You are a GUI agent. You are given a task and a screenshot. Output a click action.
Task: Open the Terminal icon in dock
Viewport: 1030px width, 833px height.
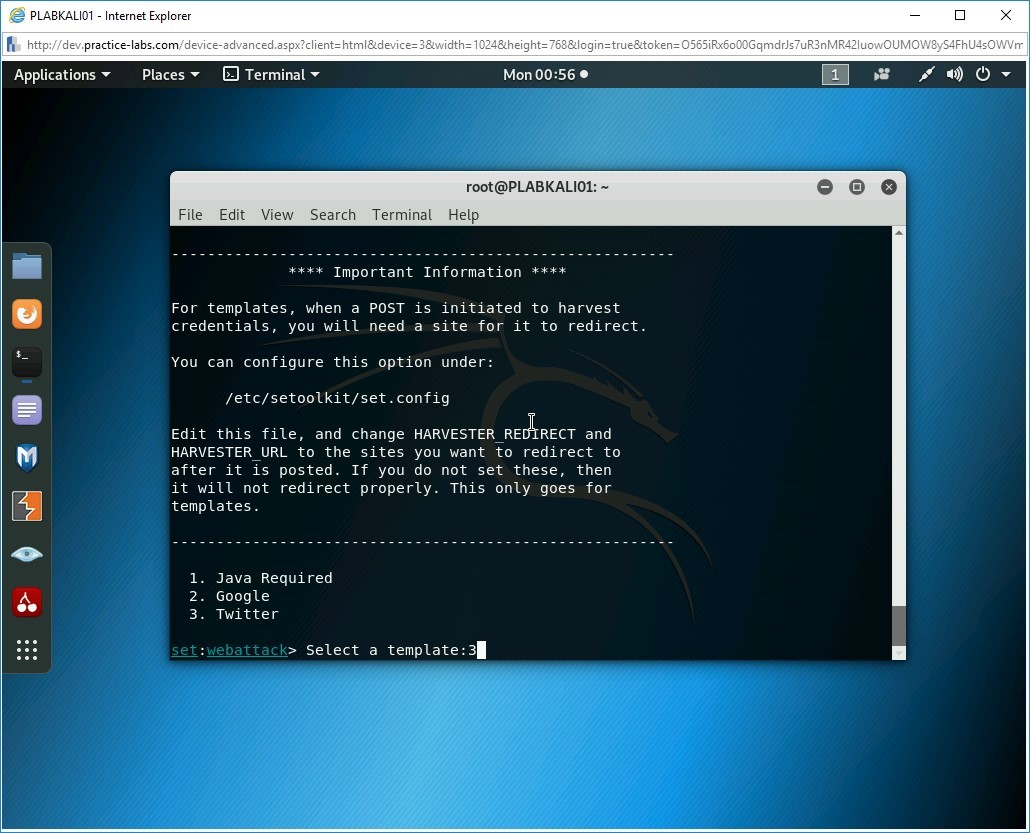click(x=27, y=362)
